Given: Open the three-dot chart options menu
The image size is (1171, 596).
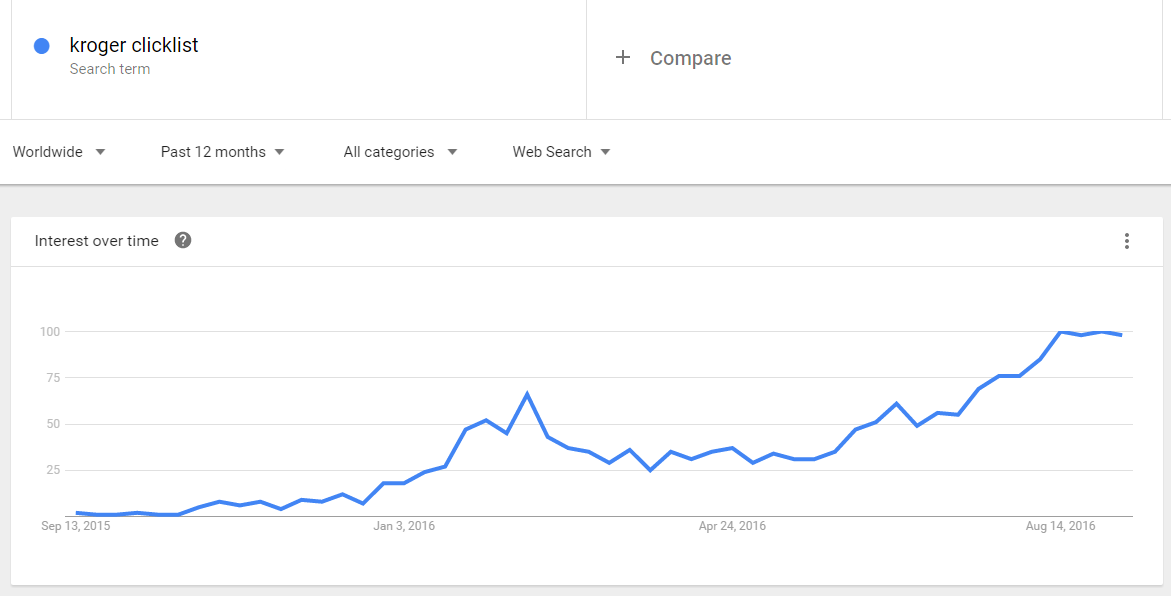Looking at the screenshot, I should (x=1127, y=241).
